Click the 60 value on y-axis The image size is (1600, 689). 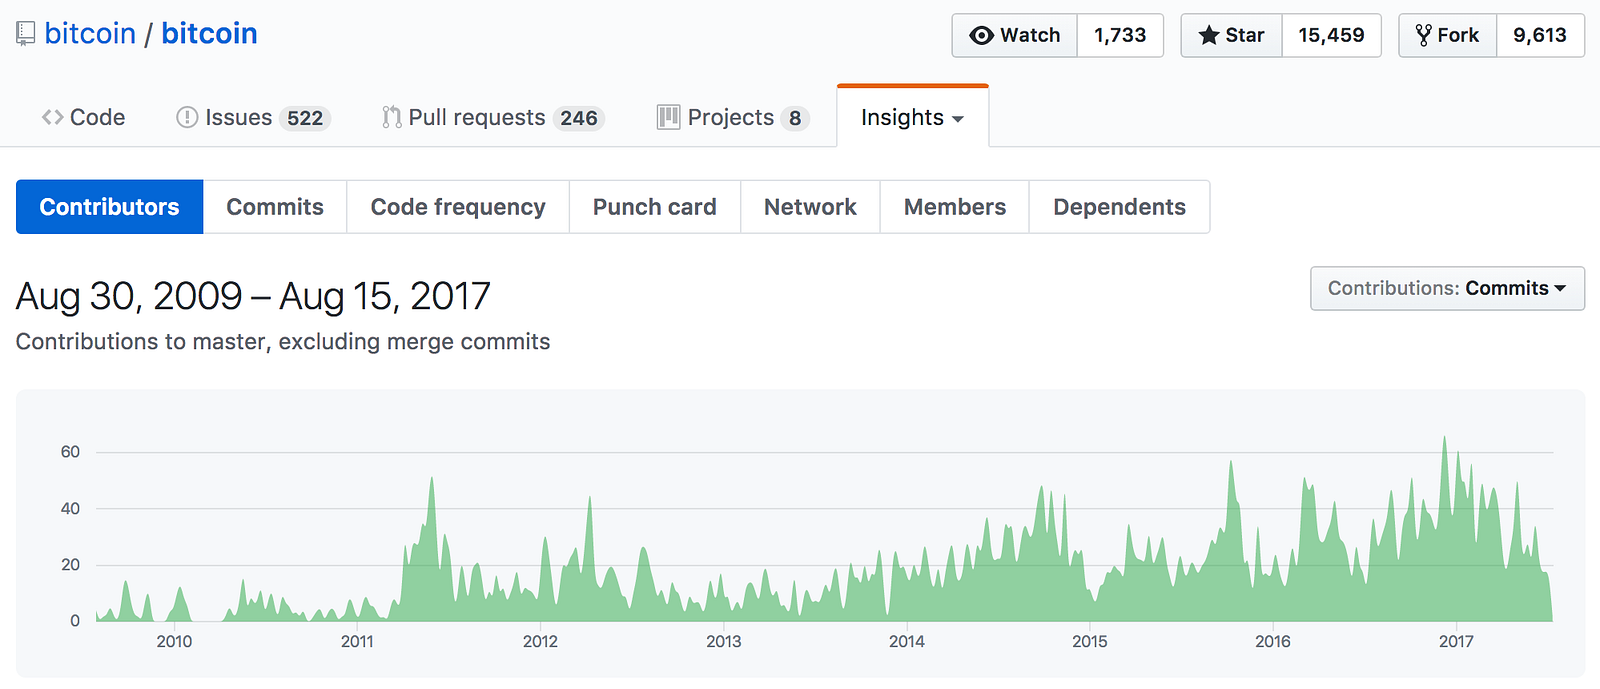coord(70,452)
